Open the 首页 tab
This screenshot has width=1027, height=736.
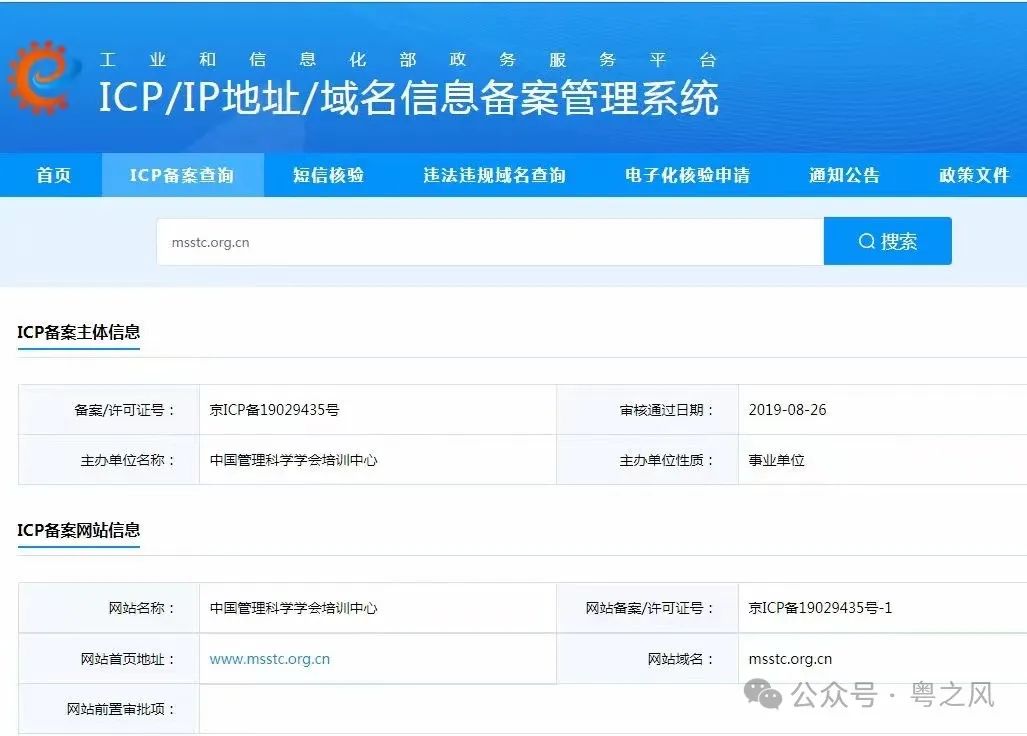(x=53, y=175)
